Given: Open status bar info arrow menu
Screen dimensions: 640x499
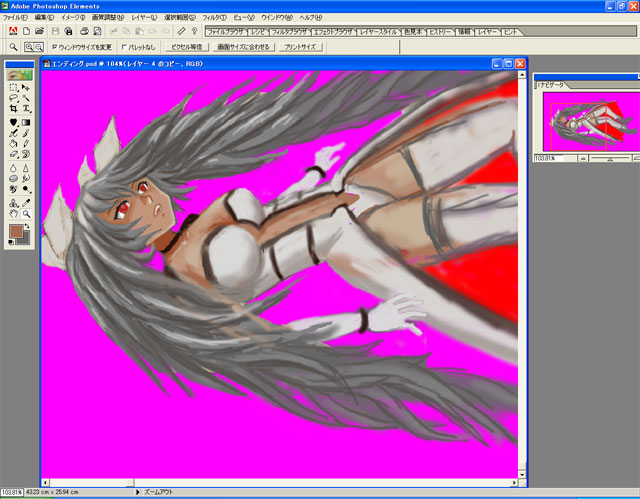Looking at the screenshot, I should [138, 492].
